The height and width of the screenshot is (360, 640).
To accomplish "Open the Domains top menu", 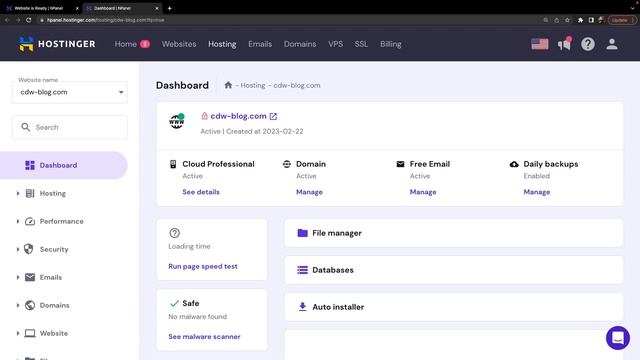I will point(300,44).
